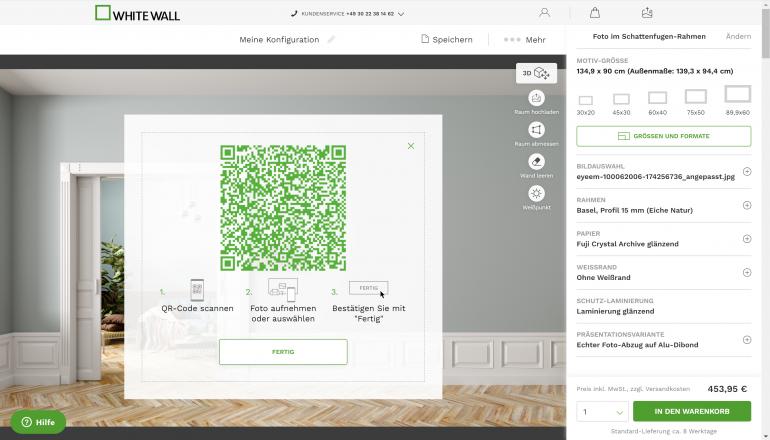770x440 pixels.
Task: Click Fuji Crystal Archive glänzend text
Action: 628,244
